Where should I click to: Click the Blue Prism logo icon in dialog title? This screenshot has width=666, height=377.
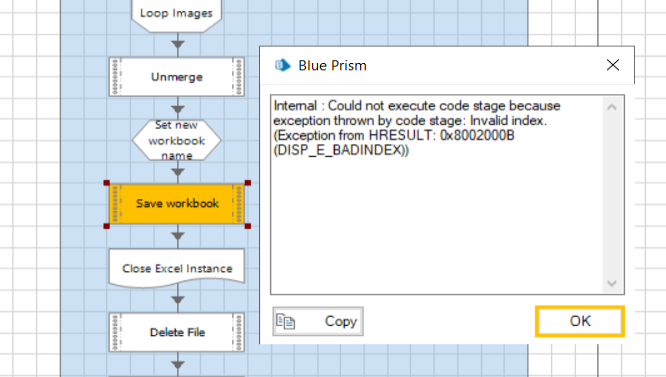282,65
